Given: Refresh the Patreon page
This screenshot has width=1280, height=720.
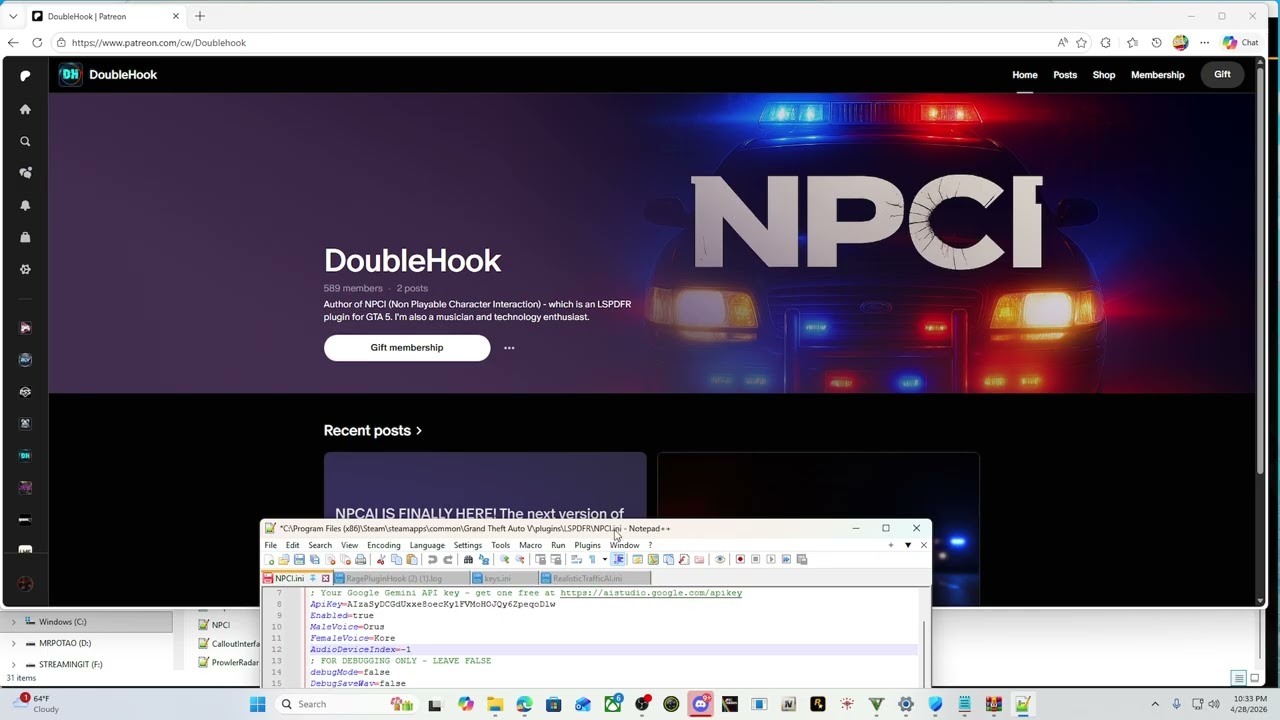Looking at the screenshot, I should tap(37, 43).
